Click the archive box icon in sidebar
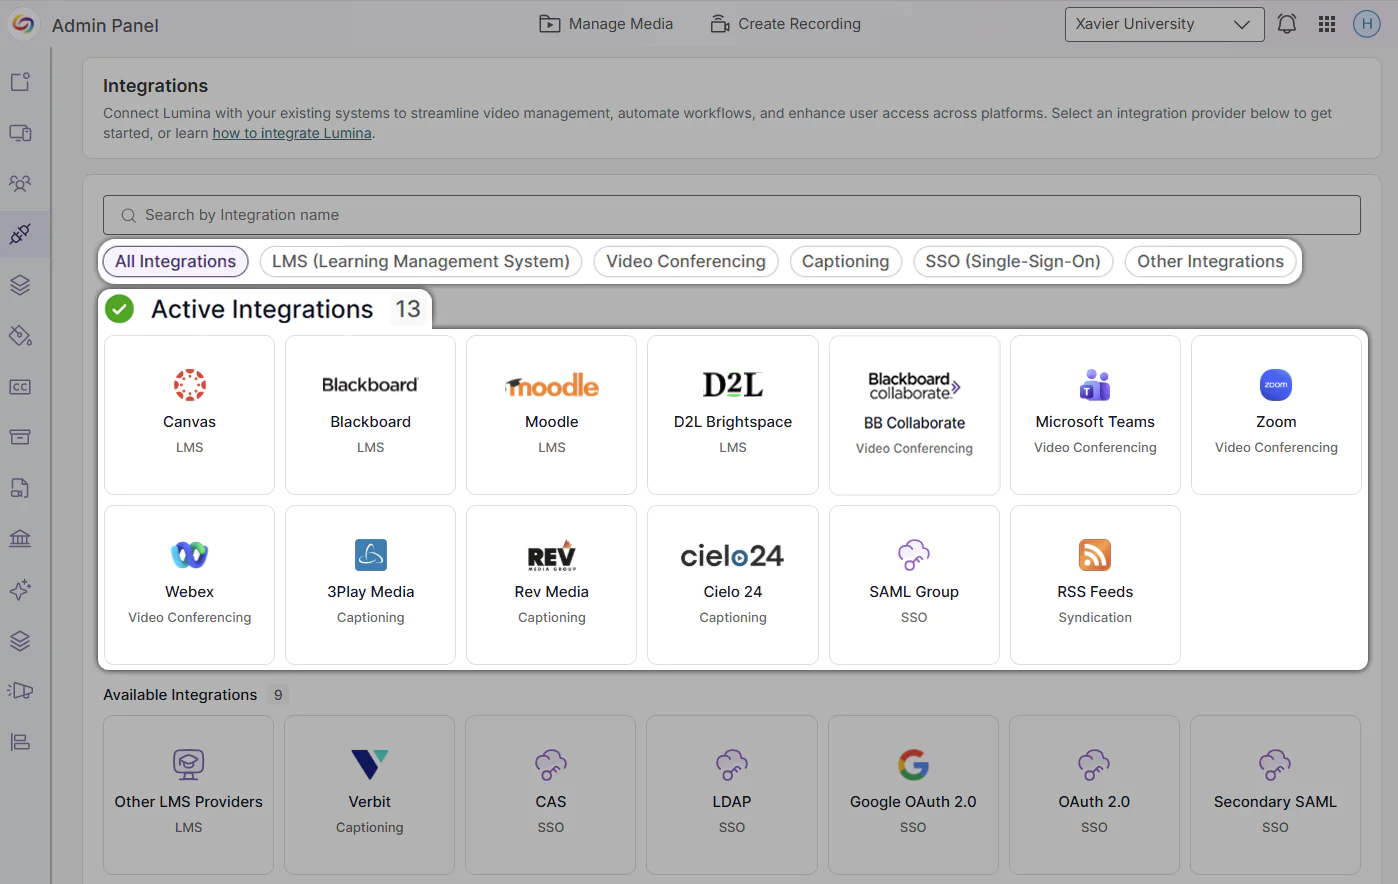 point(20,437)
